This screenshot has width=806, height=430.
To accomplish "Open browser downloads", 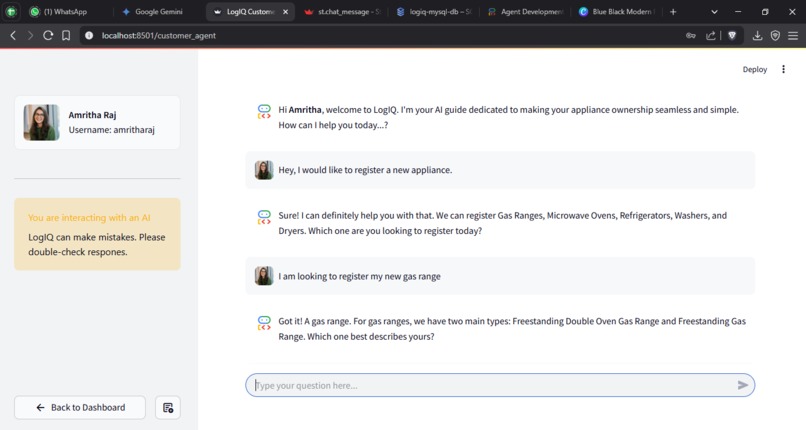I will [757, 35].
